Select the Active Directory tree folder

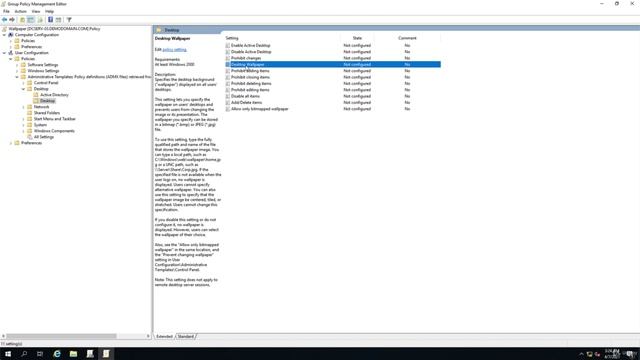tap(54, 95)
